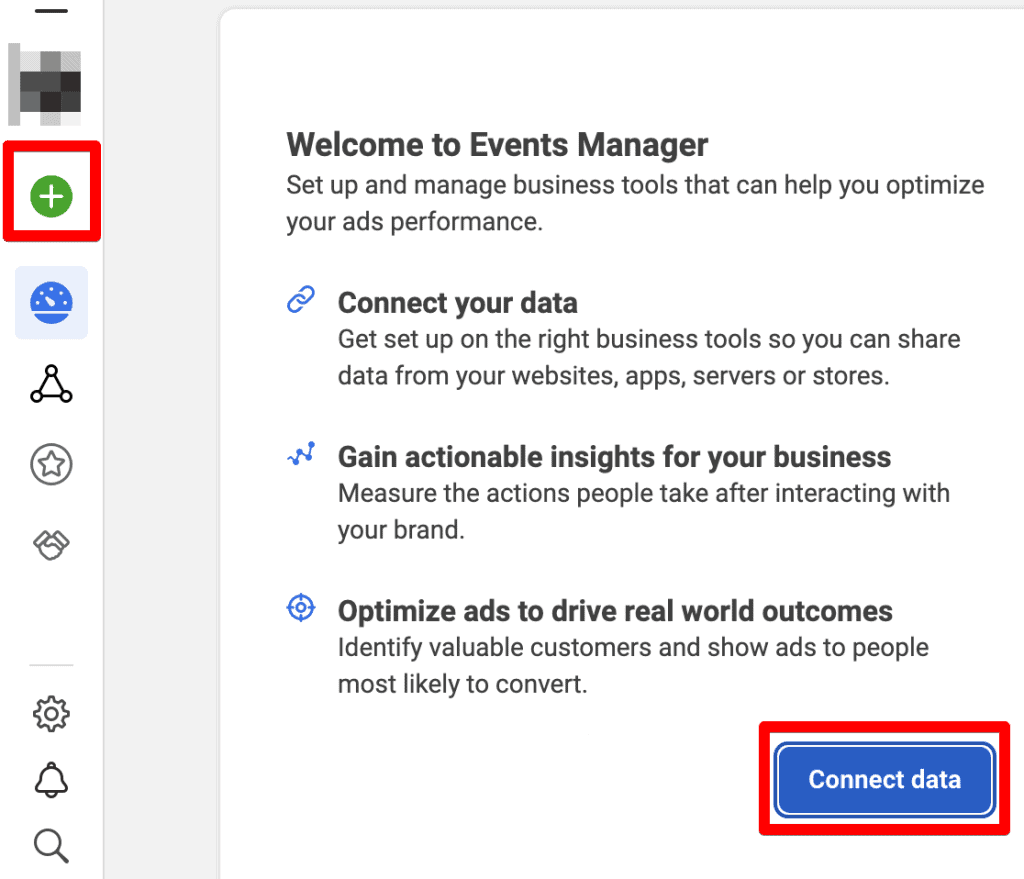Create a new data source with green plus icon
Image resolution: width=1024 pixels, height=879 pixels.
[x=51, y=196]
